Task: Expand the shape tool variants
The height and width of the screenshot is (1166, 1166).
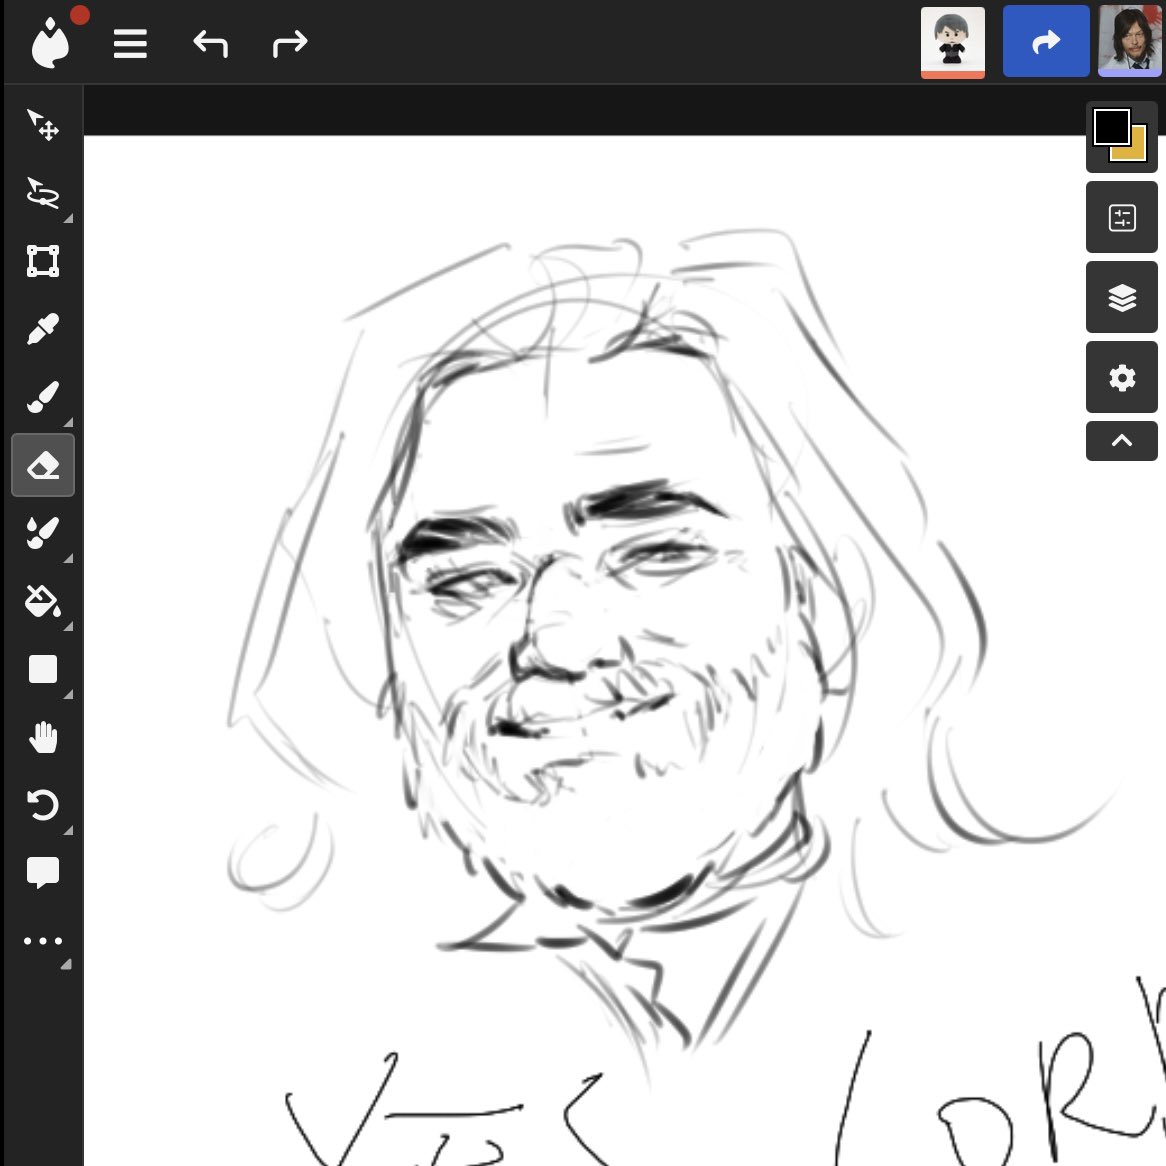Action: coord(67,694)
